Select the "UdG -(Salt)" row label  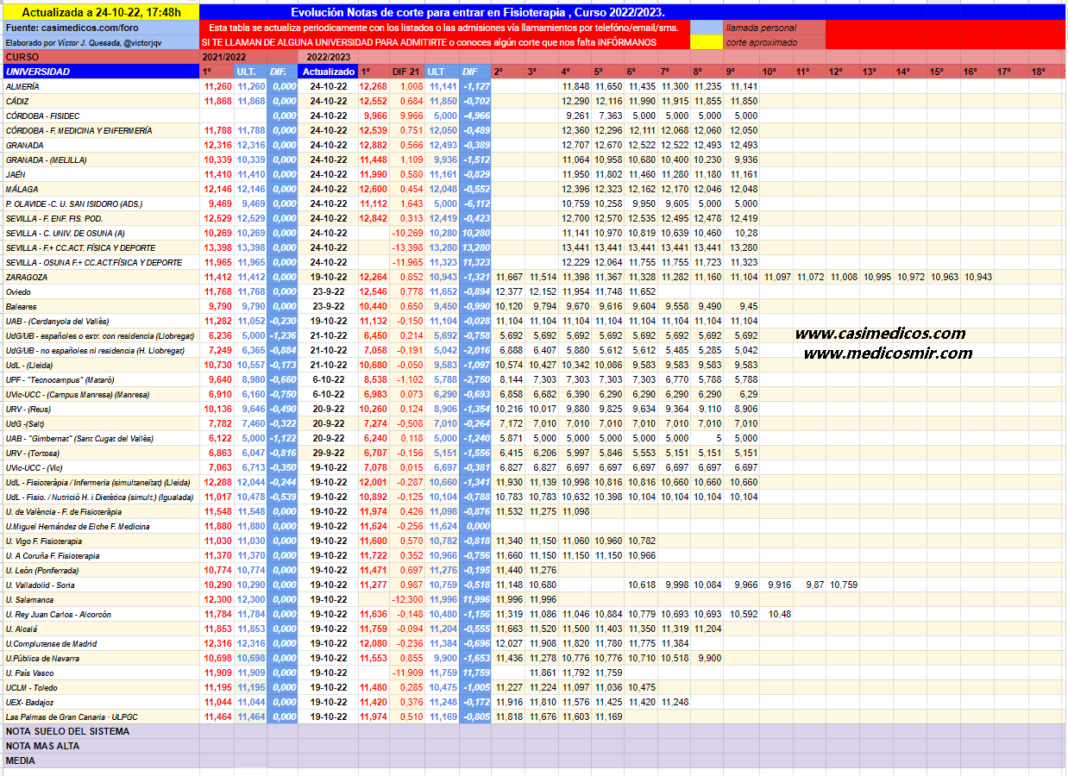pos(25,424)
